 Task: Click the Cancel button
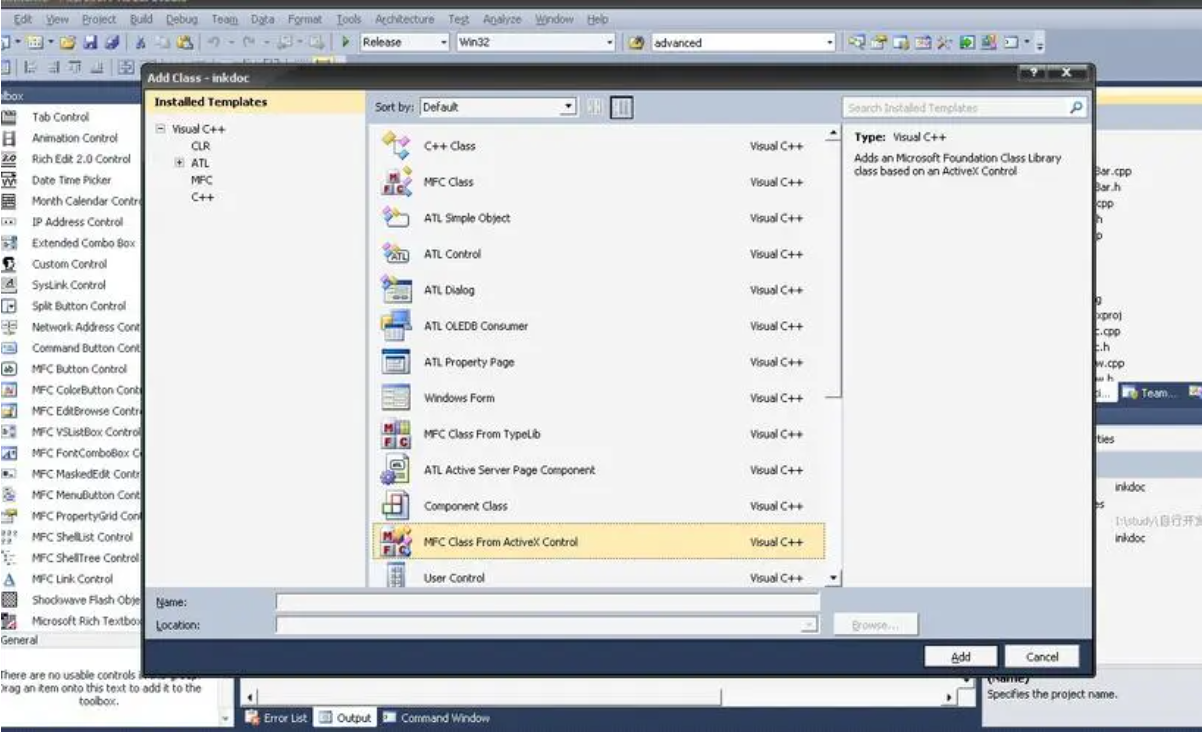click(1042, 657)
